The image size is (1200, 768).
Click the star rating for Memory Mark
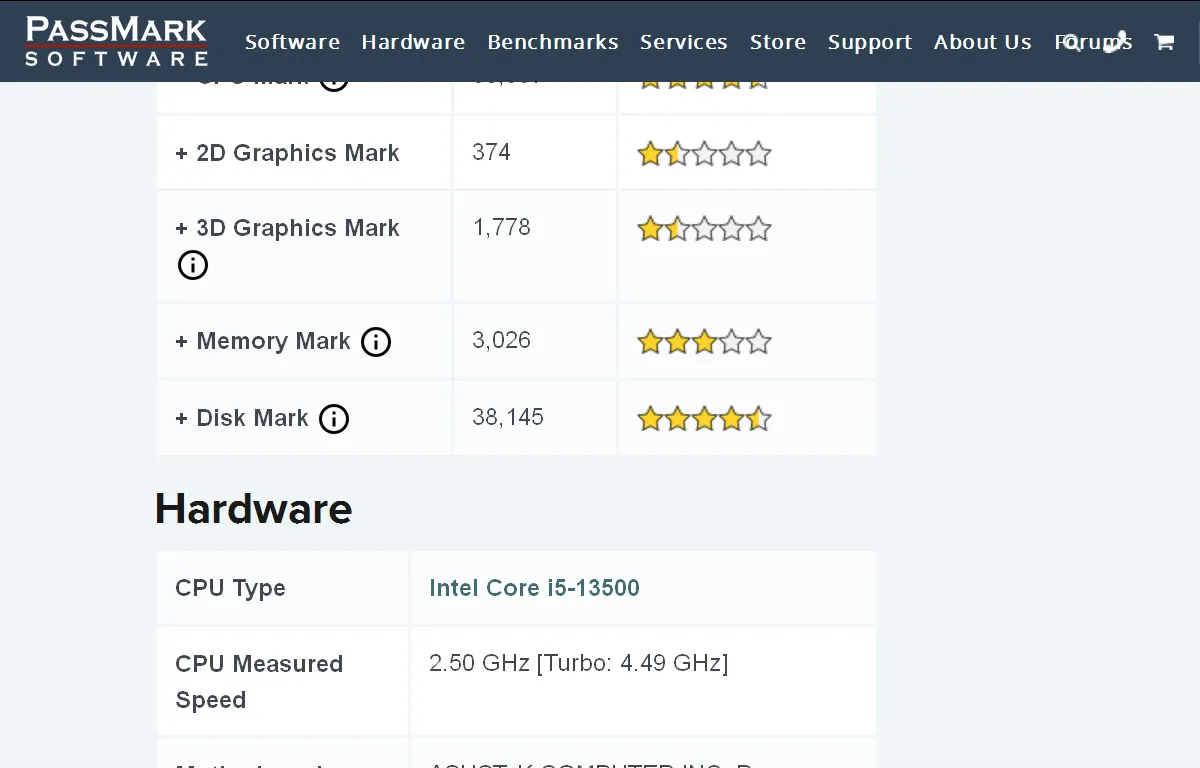coord(705,342)
